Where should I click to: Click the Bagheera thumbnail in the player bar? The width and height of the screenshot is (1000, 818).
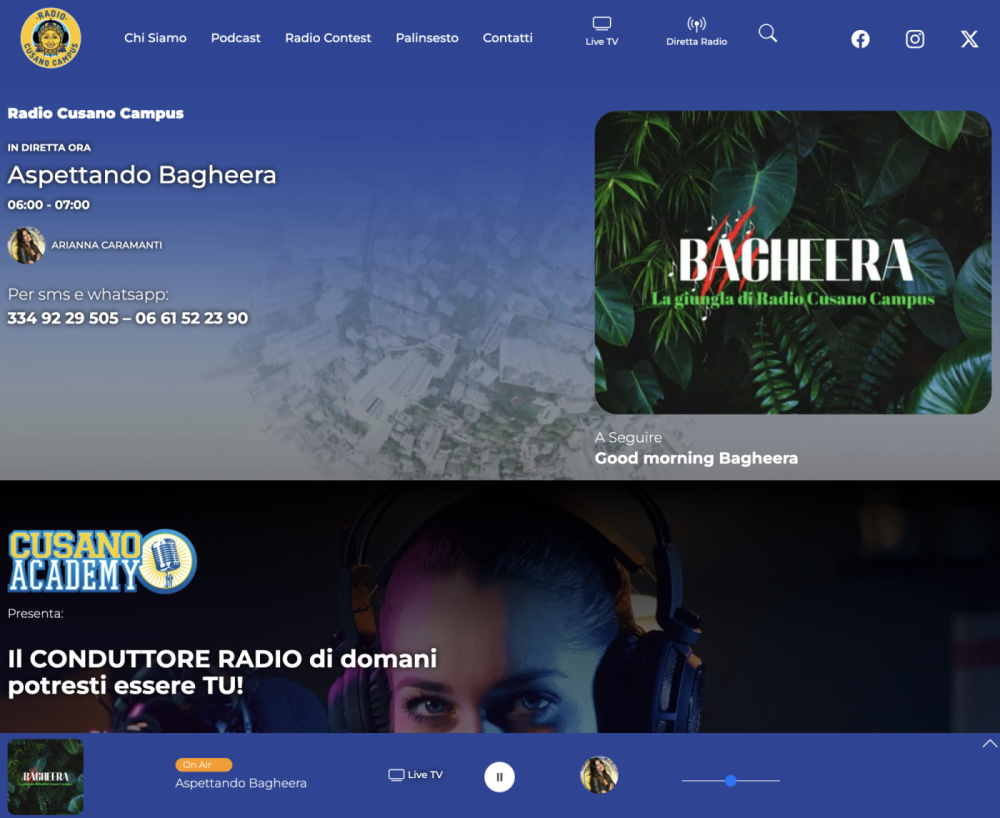tap(45, 776)
